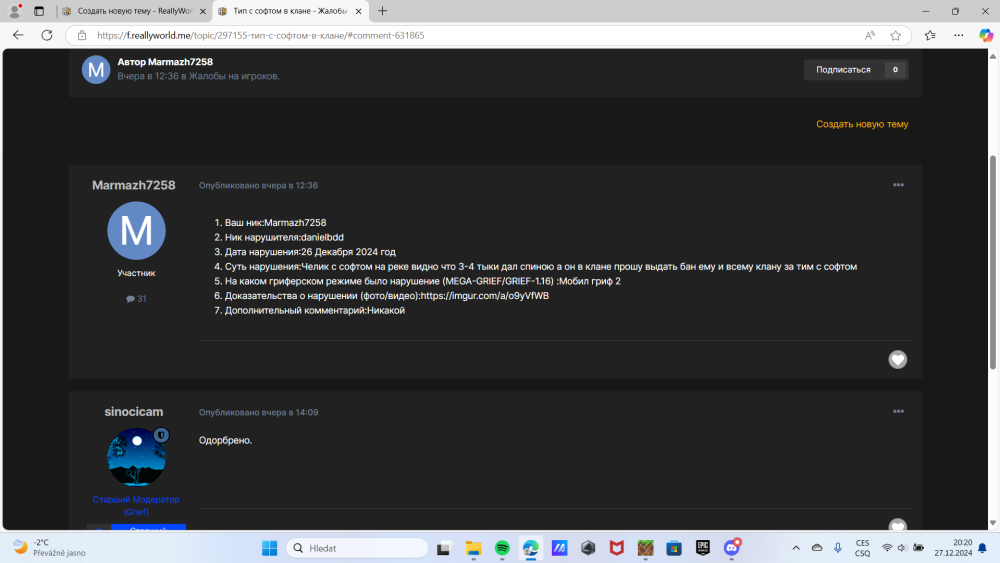This screenshot has height=563, width=1000.
Task: Click the 'Старший Модератор (Grief)' role label
Action: pos(136,506)
